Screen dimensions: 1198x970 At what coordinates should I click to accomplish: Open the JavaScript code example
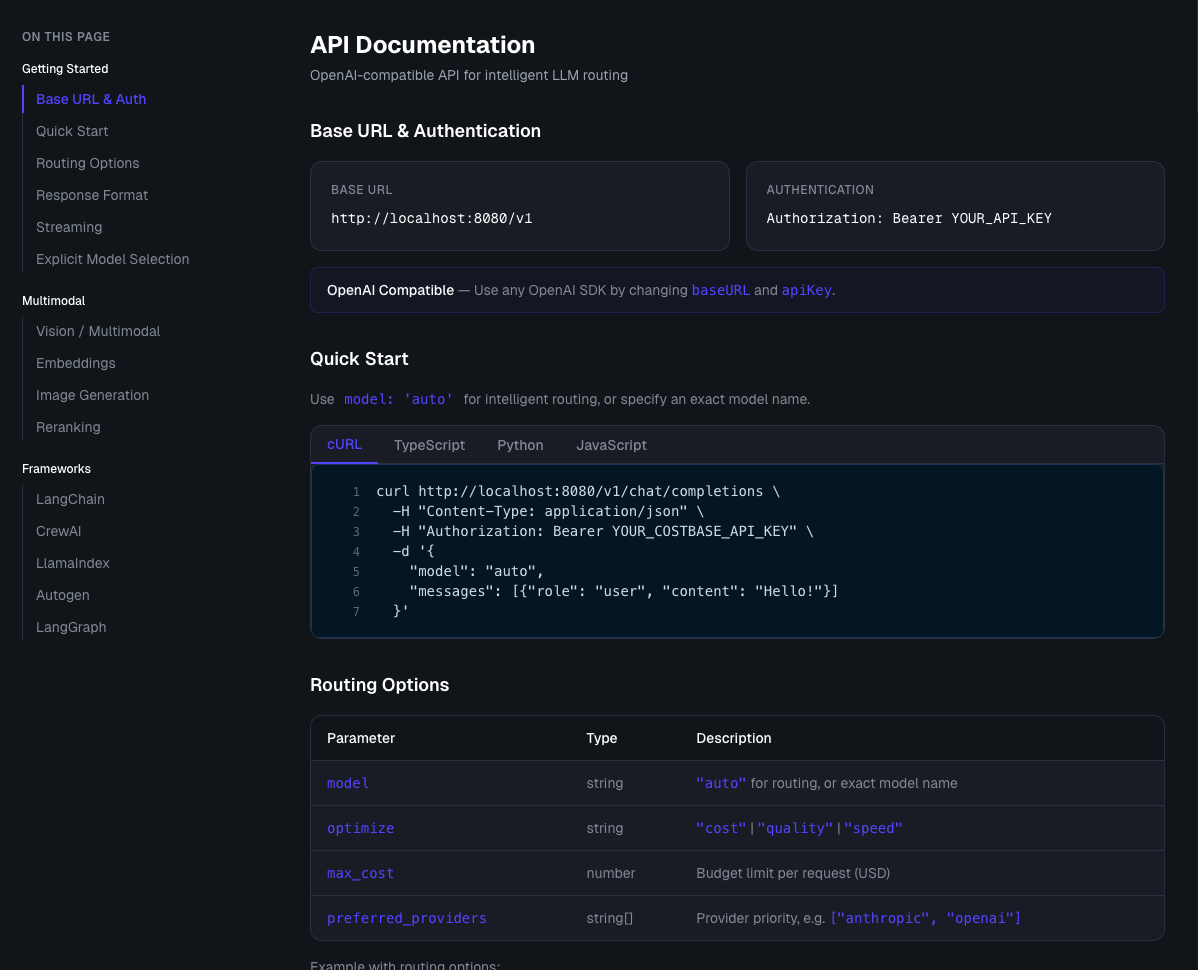[611, 445]
